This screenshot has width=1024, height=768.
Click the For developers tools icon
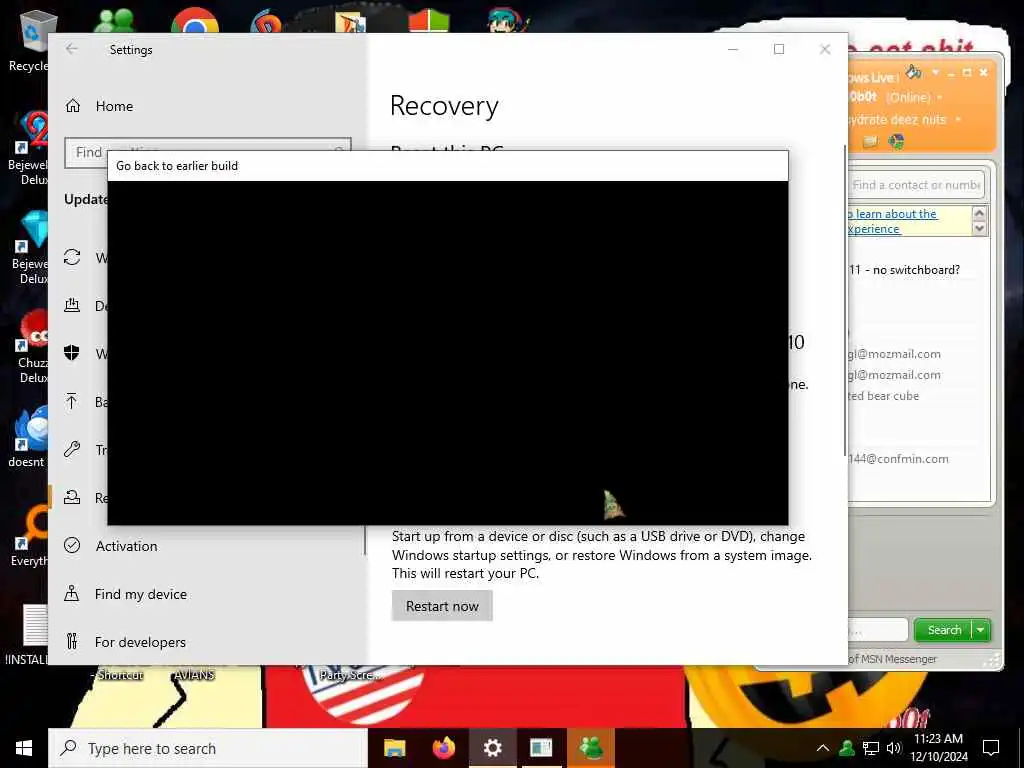click(x=72, y=641)
